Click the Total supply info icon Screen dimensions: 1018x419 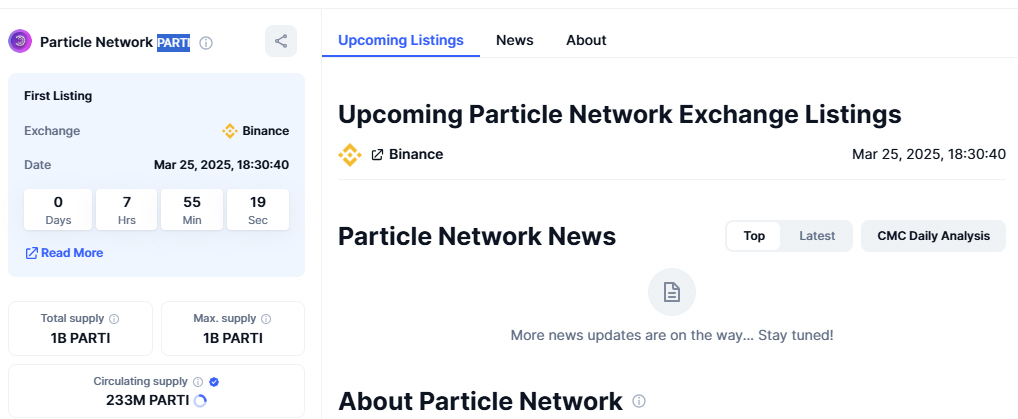point(114,319)
